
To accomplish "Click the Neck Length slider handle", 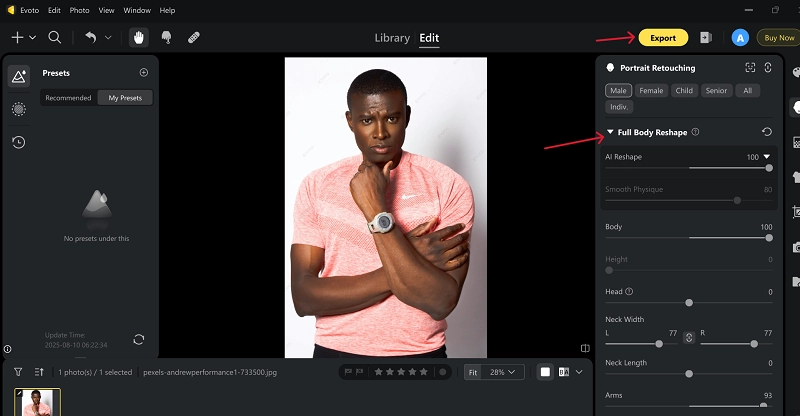I will (689, 374).
